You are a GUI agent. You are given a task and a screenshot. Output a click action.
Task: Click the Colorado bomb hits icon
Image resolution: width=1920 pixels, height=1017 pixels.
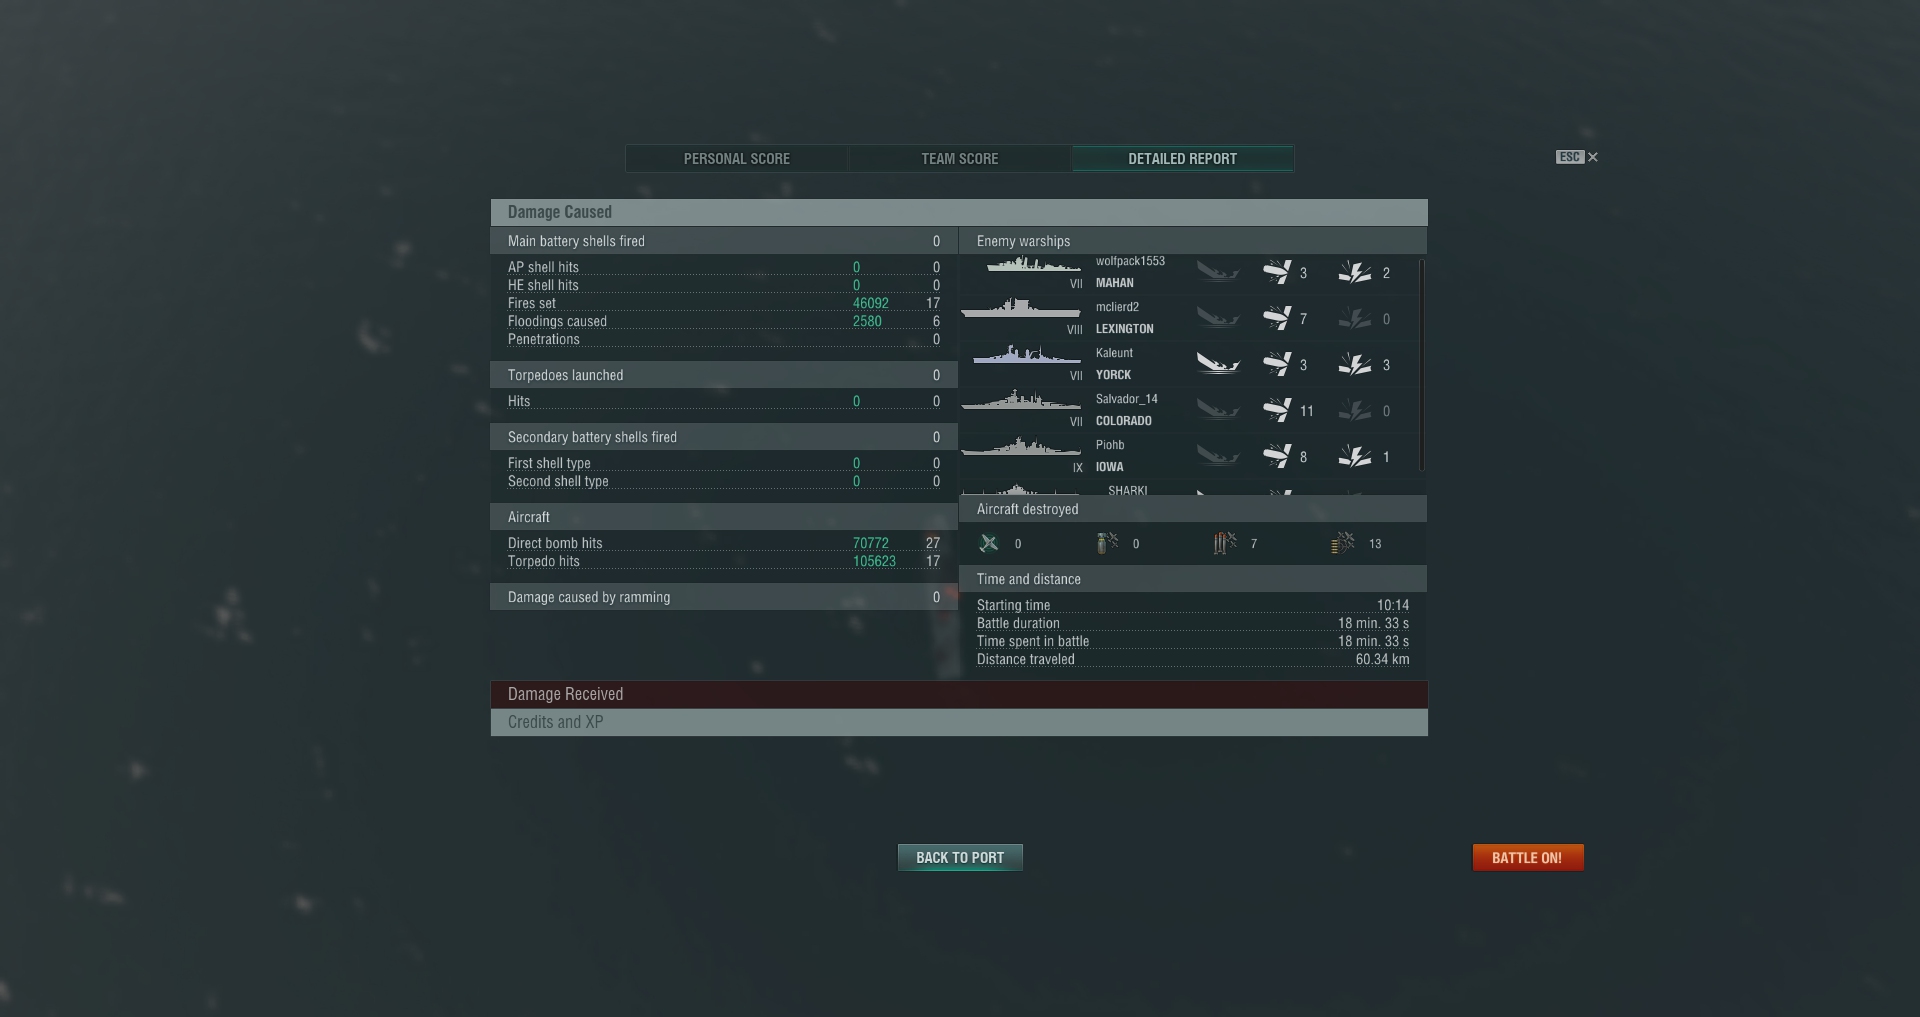click(1277, 410)
